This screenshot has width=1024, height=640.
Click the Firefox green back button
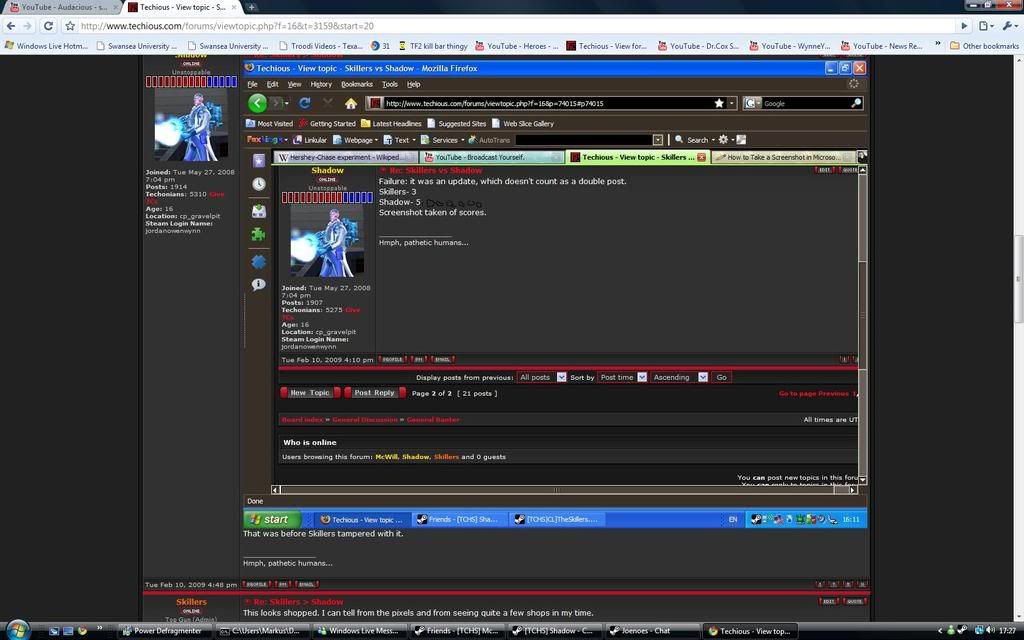pyautogui.click(x=257, y=103)
